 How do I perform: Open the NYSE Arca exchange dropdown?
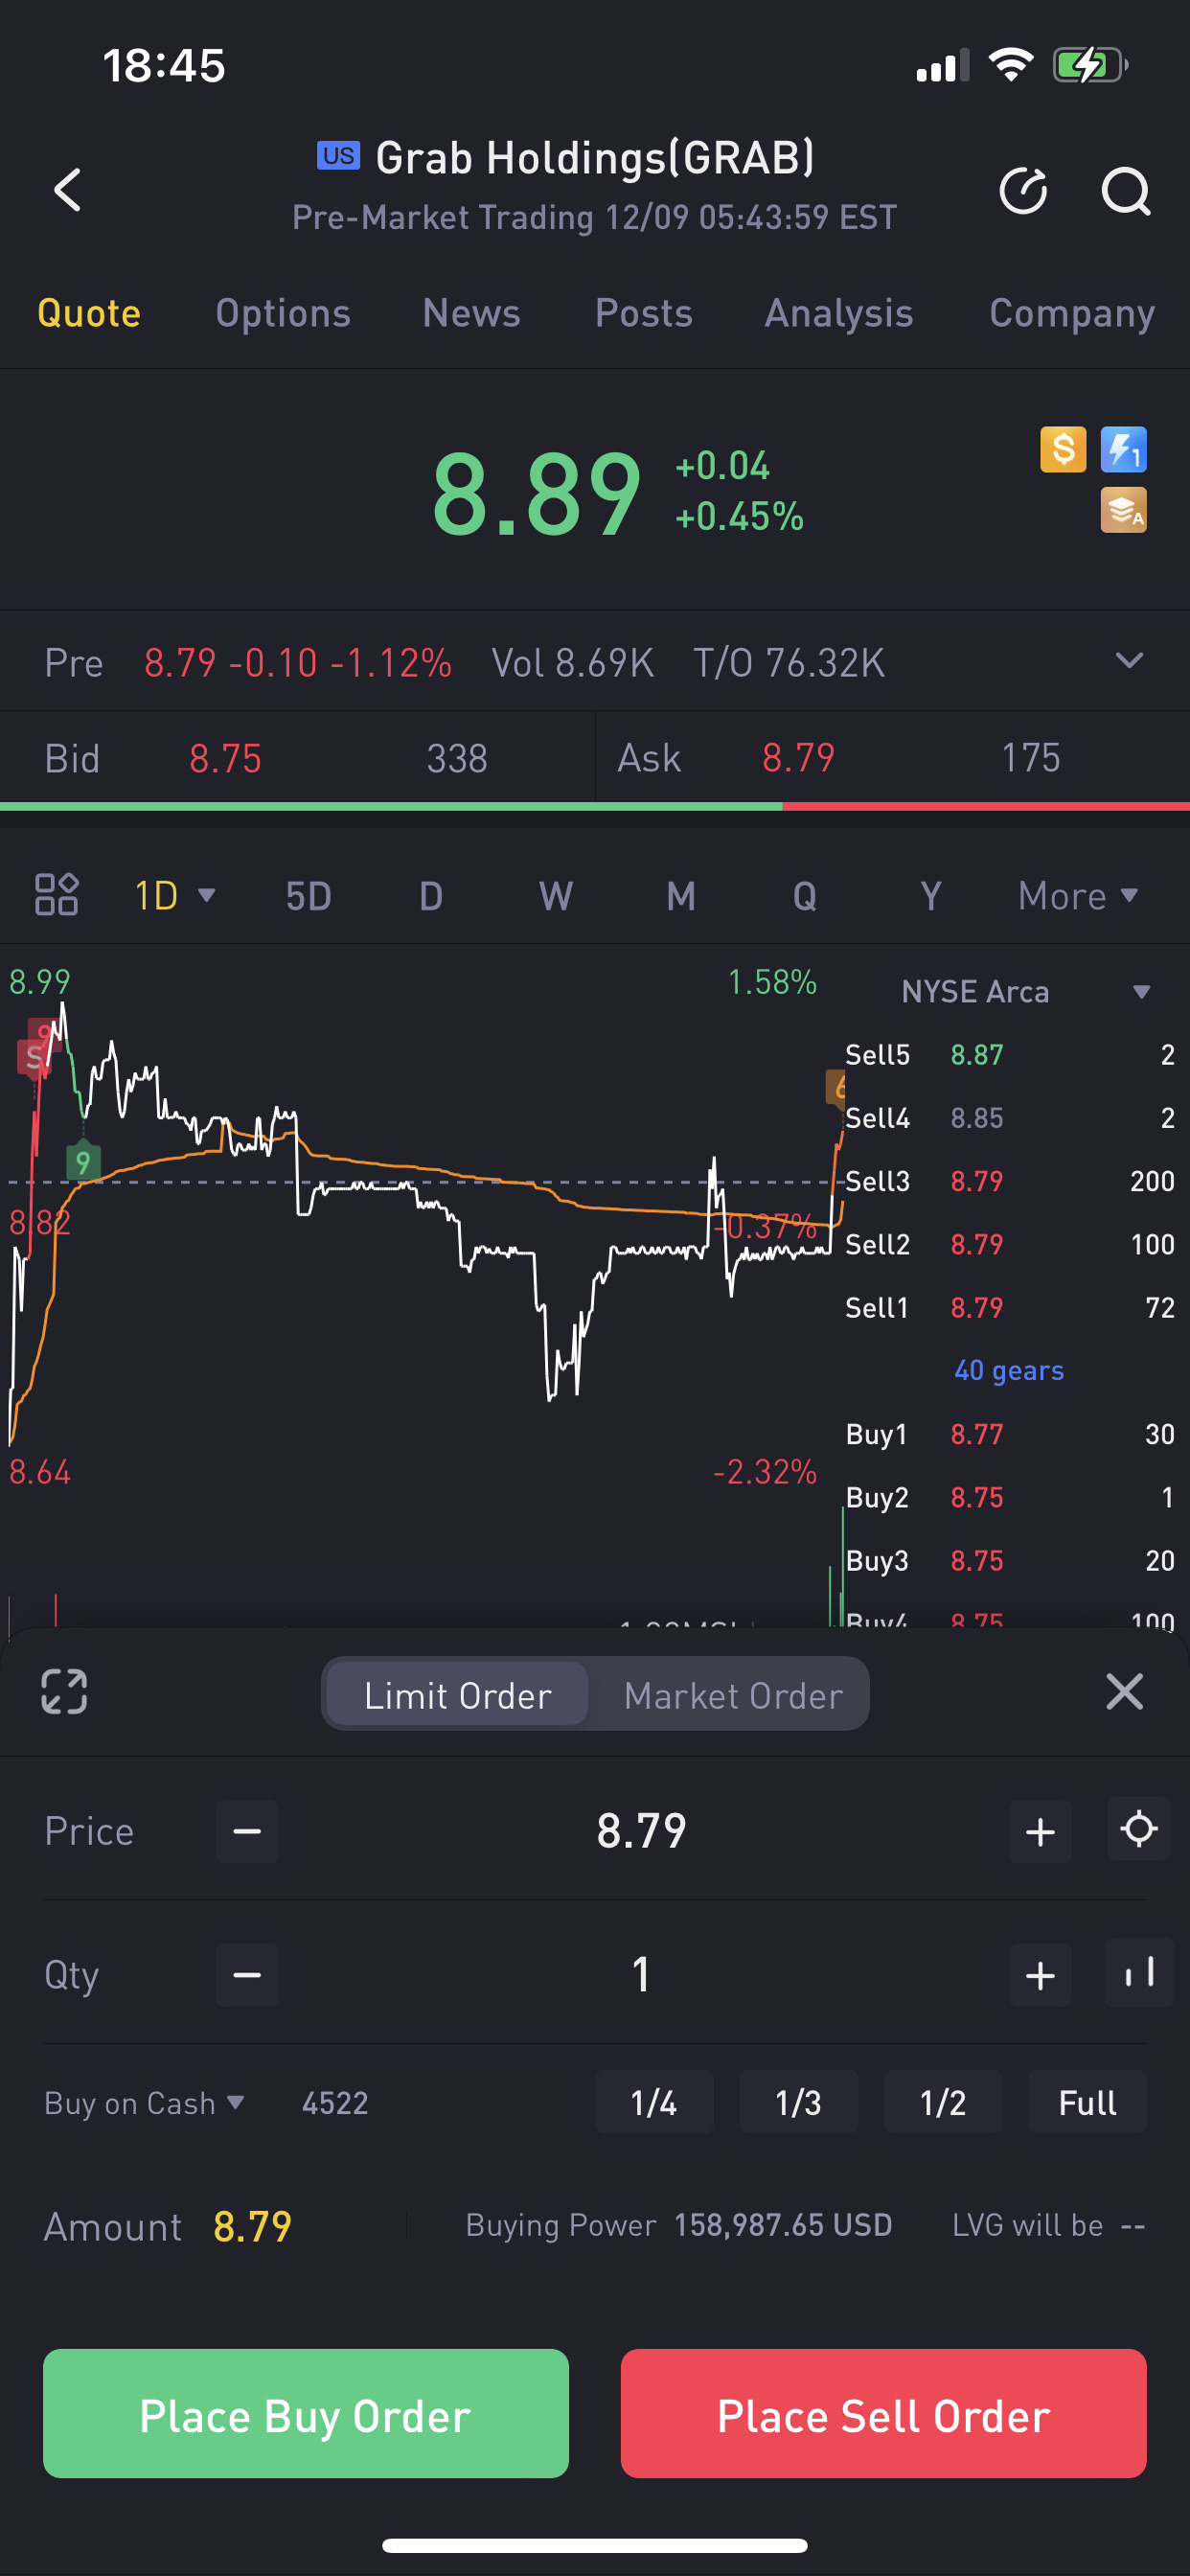tap(1025, 992)
